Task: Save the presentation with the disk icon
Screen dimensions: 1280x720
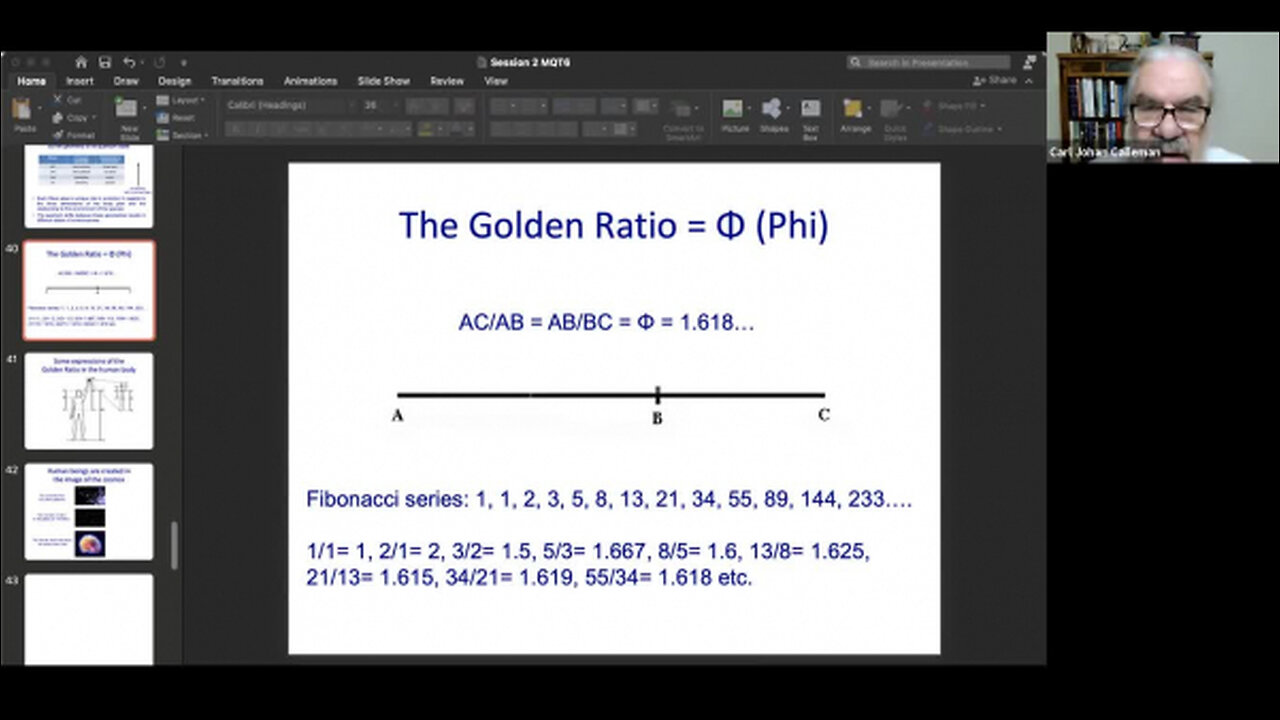Action: click(105, 62)
